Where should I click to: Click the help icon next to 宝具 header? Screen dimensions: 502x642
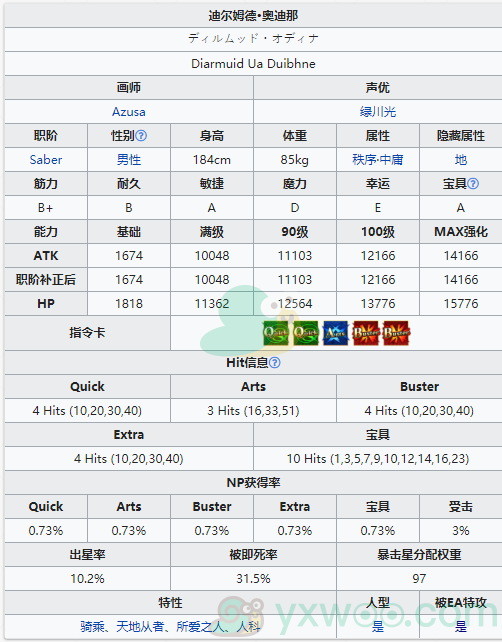coord(473,183)
